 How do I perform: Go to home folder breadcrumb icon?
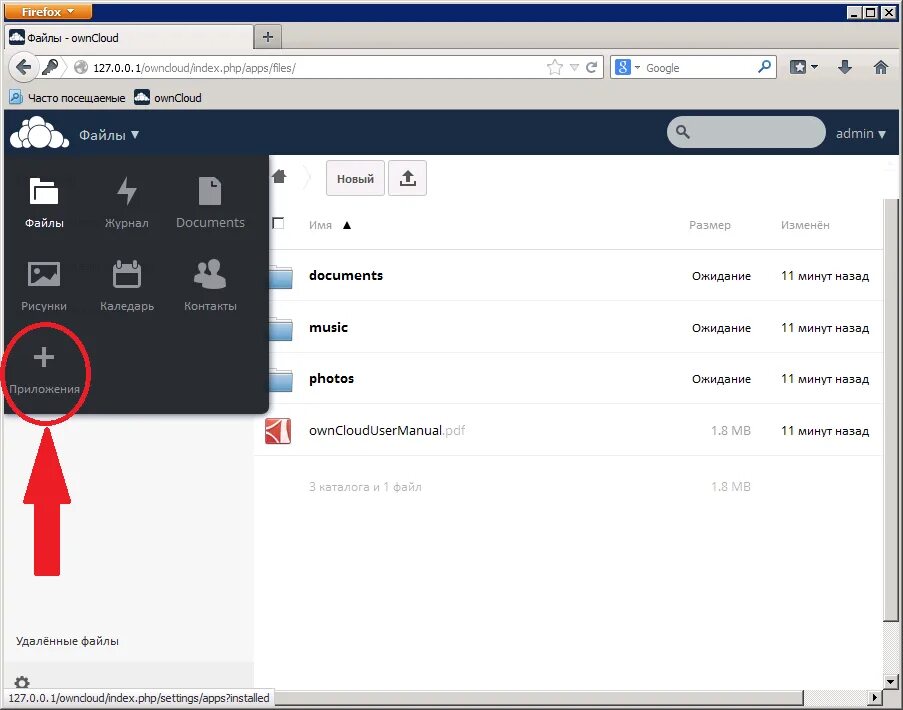coord(280,176)
